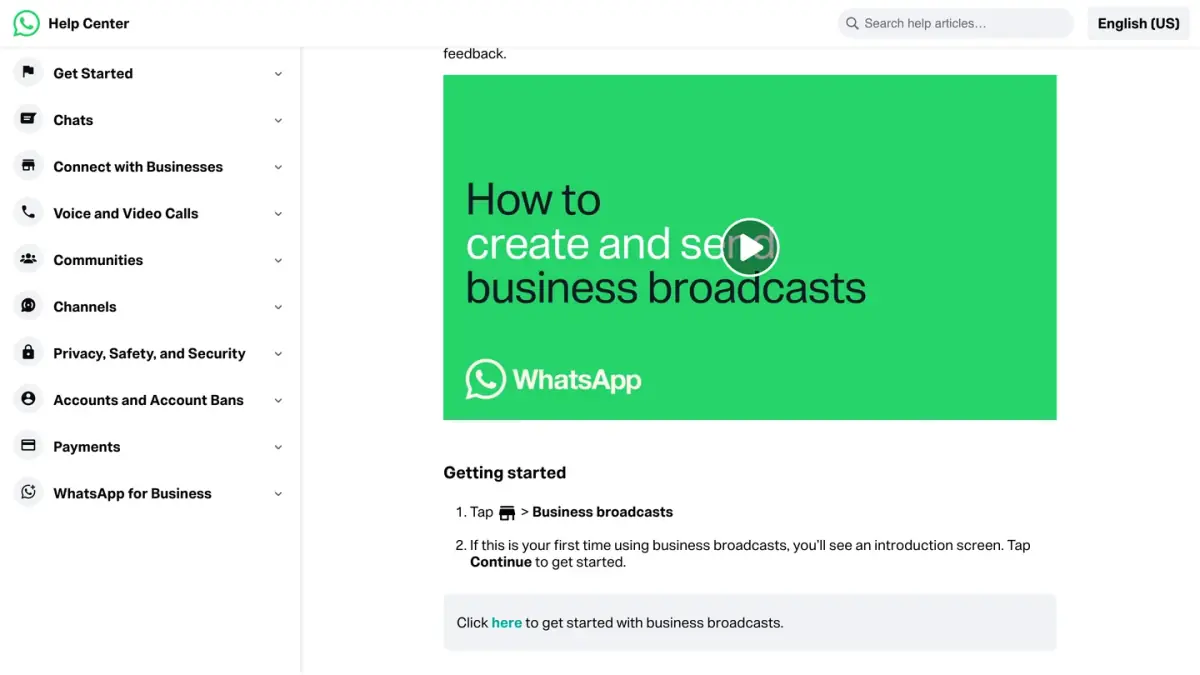Click the Communities people icon
The image size is (1200, 675).
pyautogui.click(x=28, y=259)
